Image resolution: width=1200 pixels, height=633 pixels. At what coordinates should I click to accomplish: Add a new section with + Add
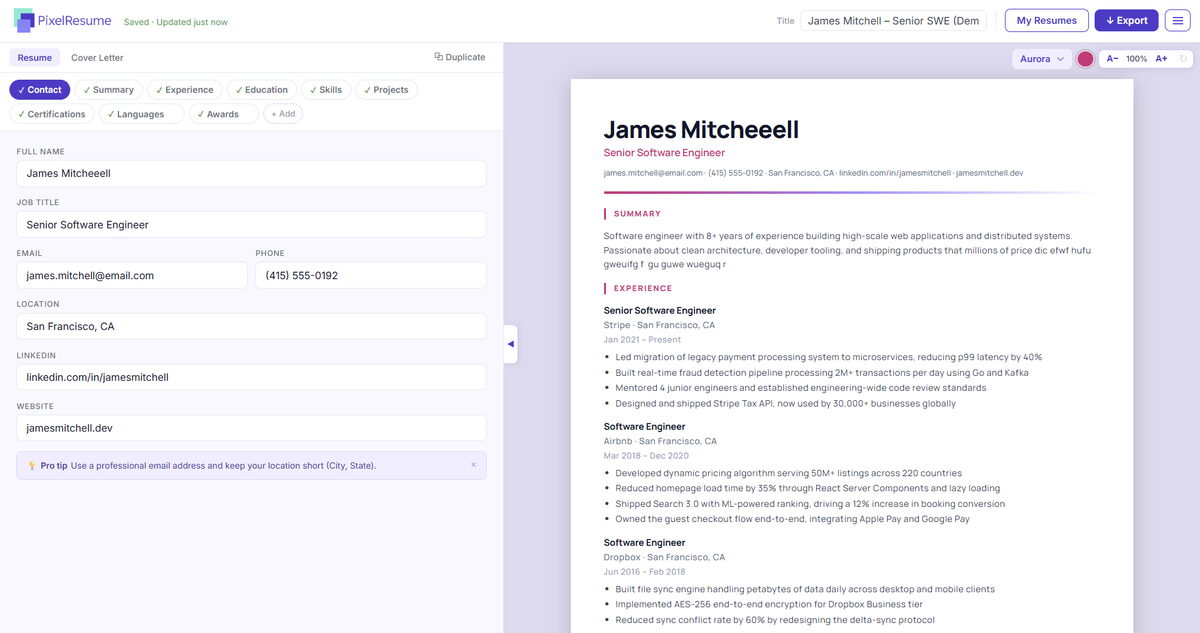(x=283, y=114)
